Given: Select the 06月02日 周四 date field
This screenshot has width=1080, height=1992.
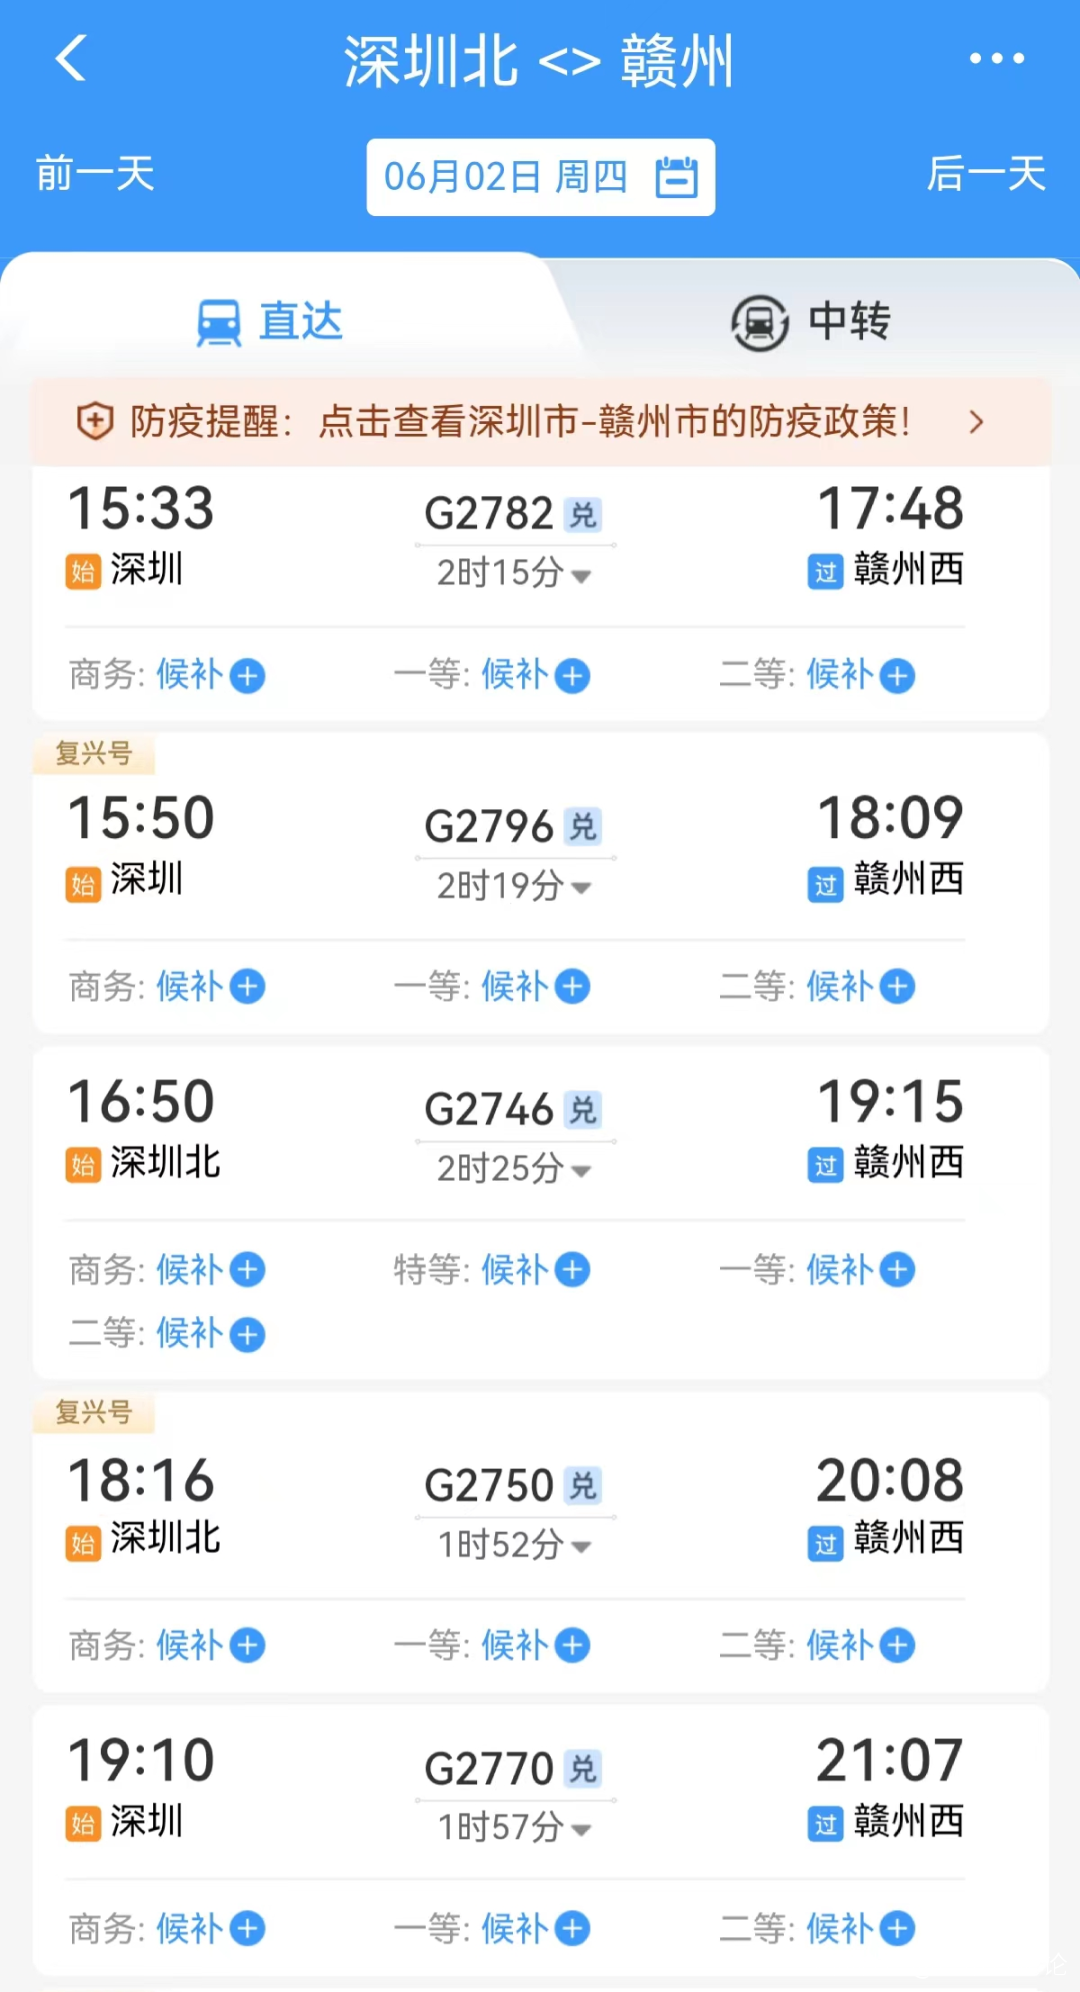Looking at the screenshot, I should [506, 178].
